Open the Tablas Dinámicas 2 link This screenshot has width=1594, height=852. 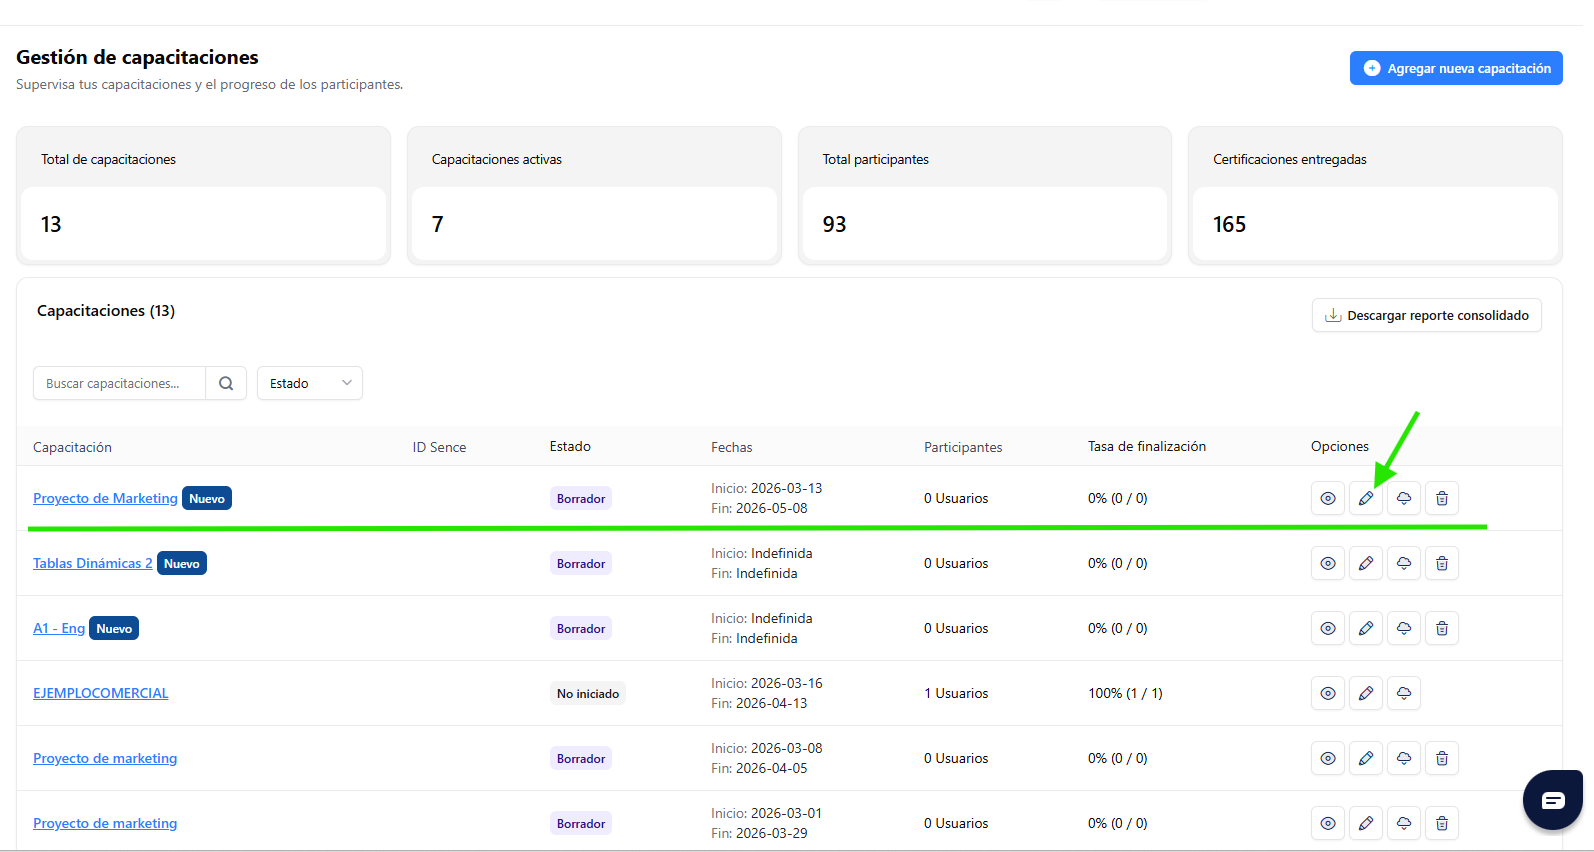point(93,563)
